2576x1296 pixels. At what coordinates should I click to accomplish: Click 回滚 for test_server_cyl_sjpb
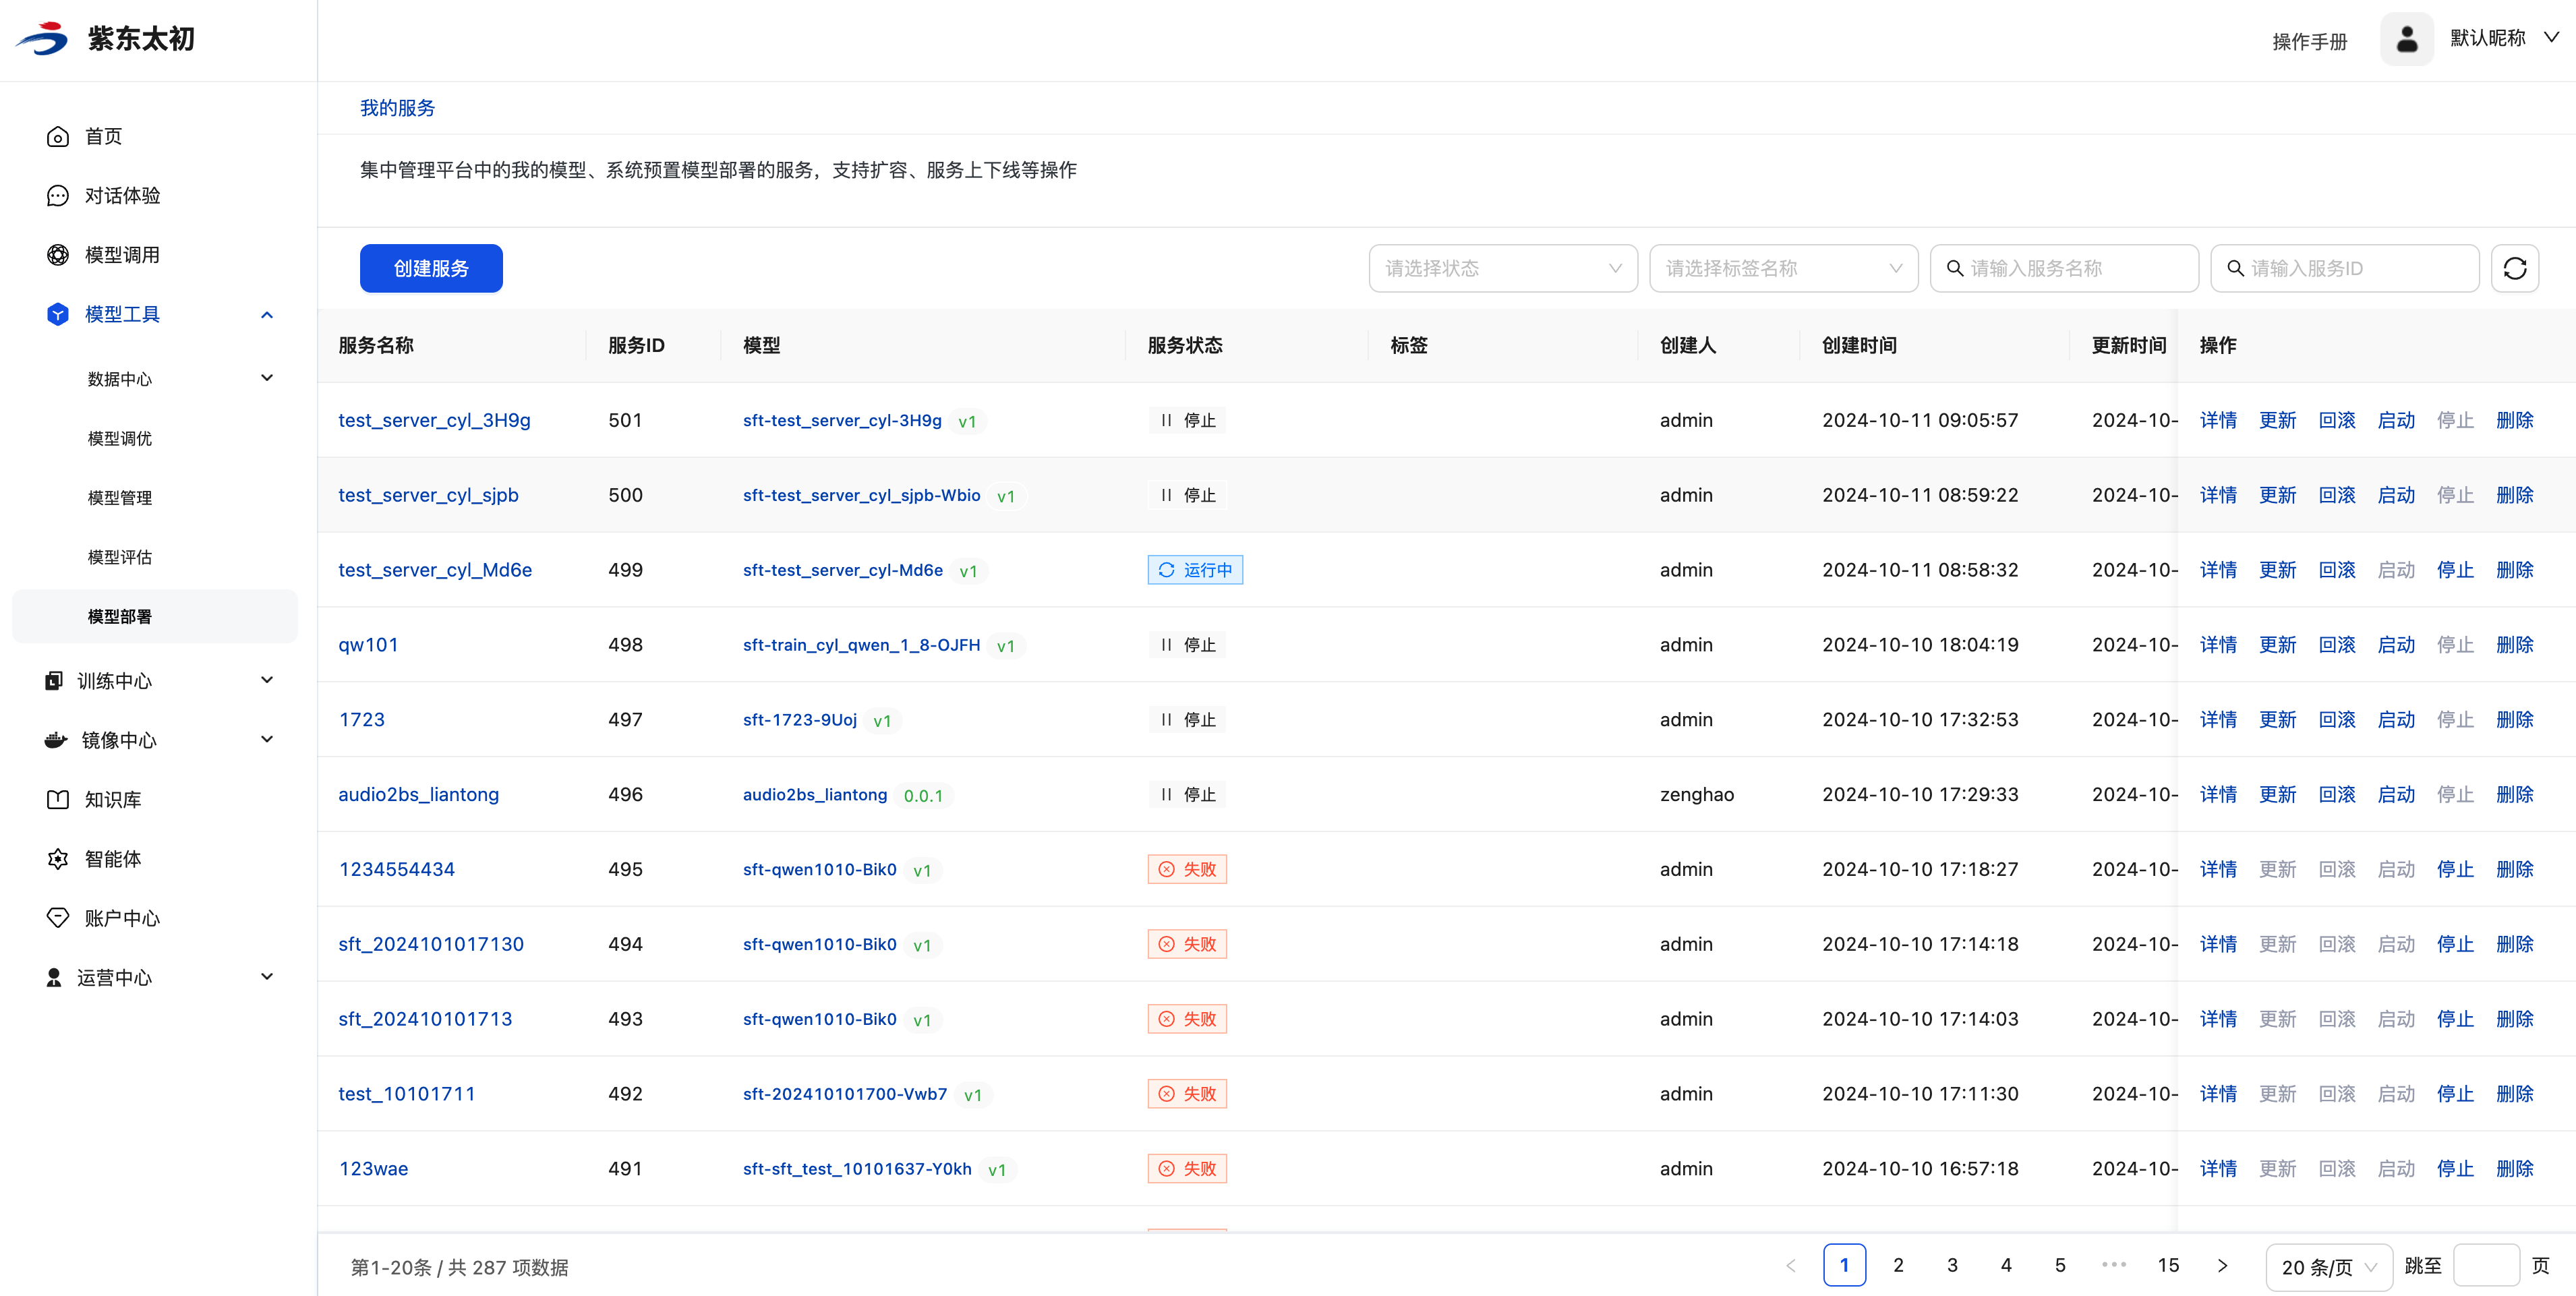tap(2336, 495)
